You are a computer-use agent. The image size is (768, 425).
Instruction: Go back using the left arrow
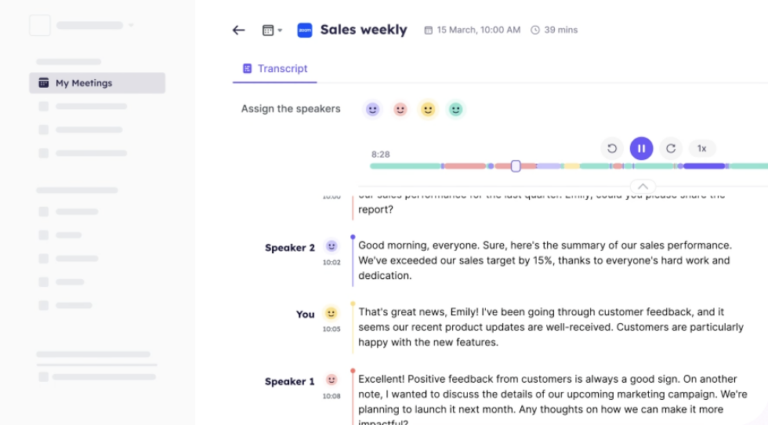[238, 30]
